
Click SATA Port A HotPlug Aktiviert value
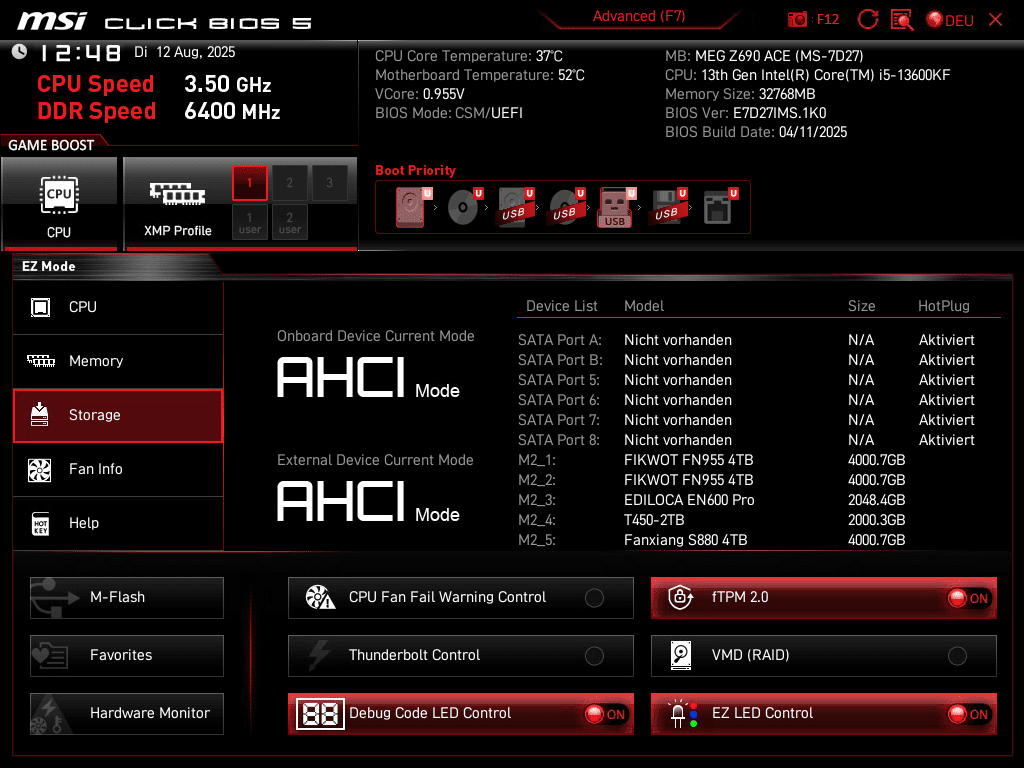coord(947,340)
